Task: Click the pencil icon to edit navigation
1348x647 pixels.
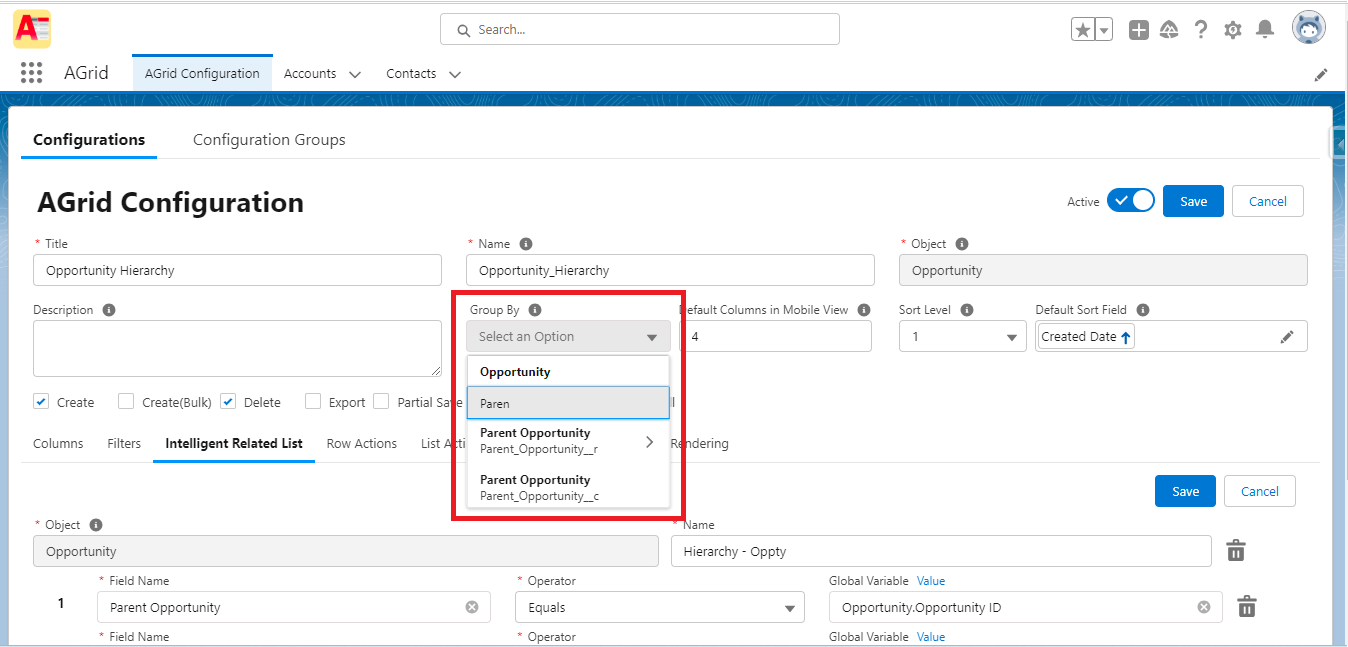Action: click(1321, 75)
